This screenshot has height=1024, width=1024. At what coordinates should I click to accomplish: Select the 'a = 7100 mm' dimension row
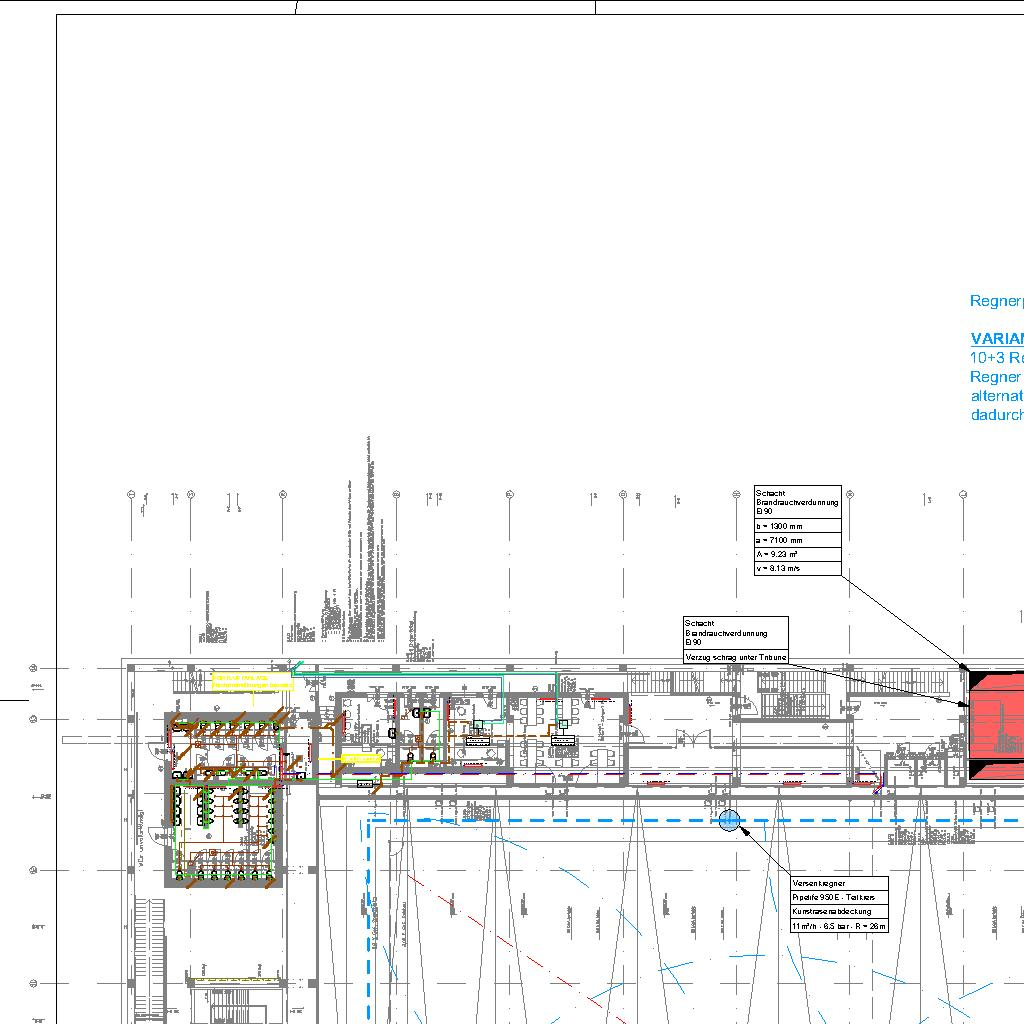797,540
